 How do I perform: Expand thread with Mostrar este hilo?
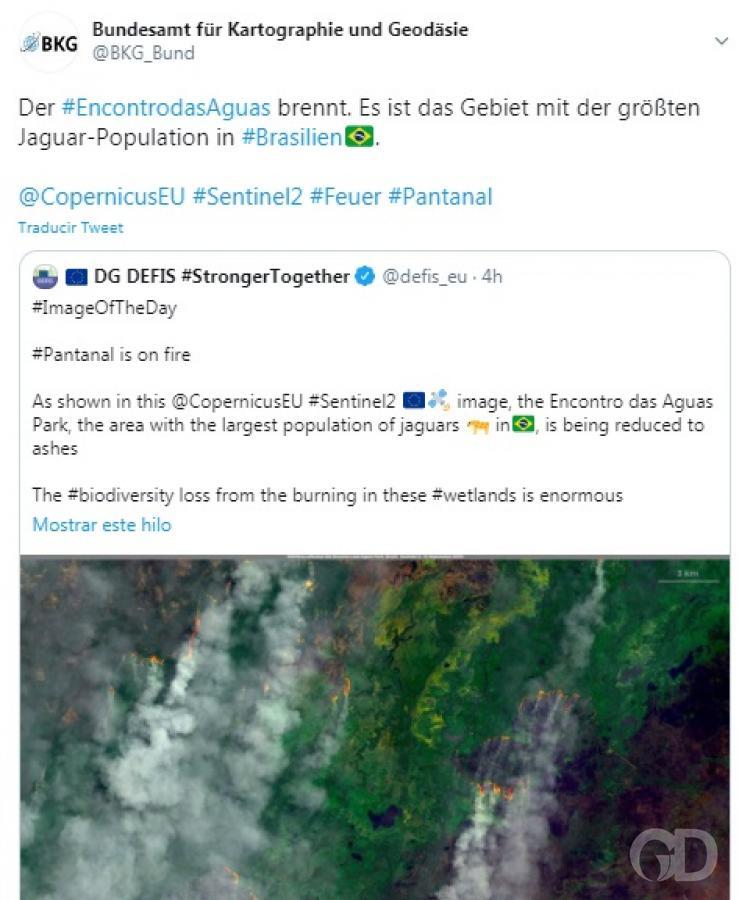pos(101,525)
